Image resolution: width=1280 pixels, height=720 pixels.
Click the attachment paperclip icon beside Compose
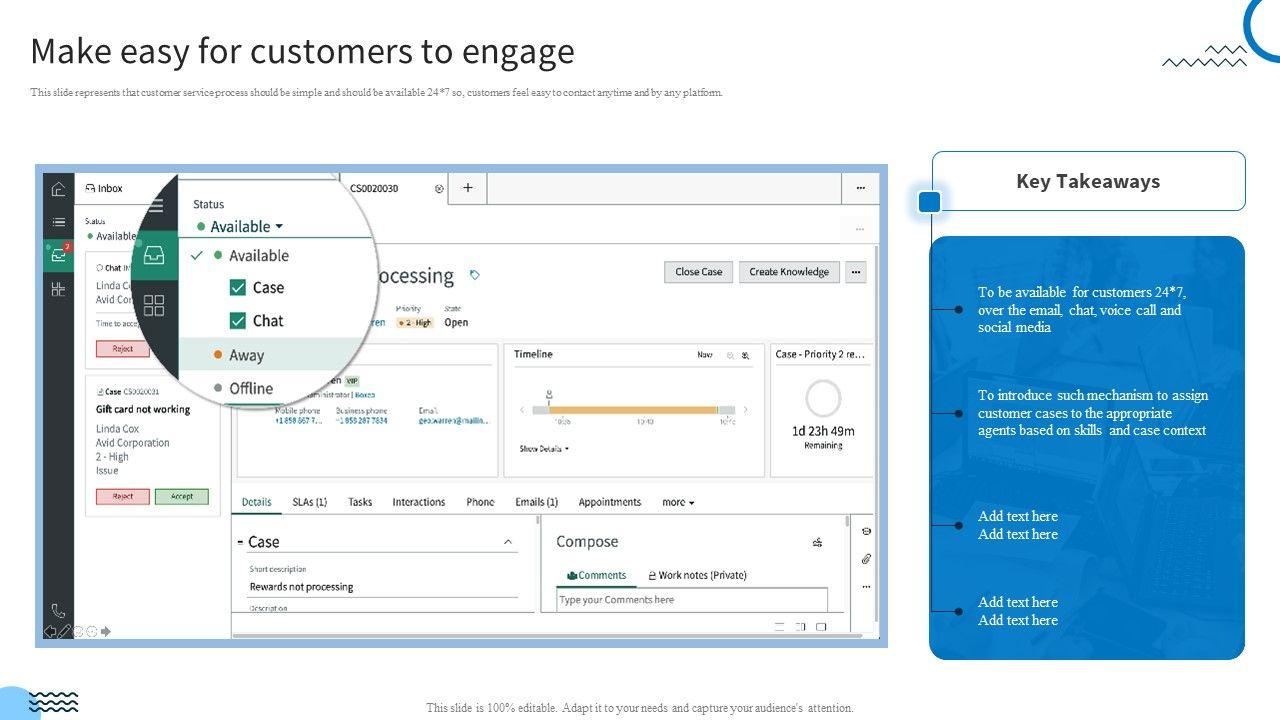866,559
